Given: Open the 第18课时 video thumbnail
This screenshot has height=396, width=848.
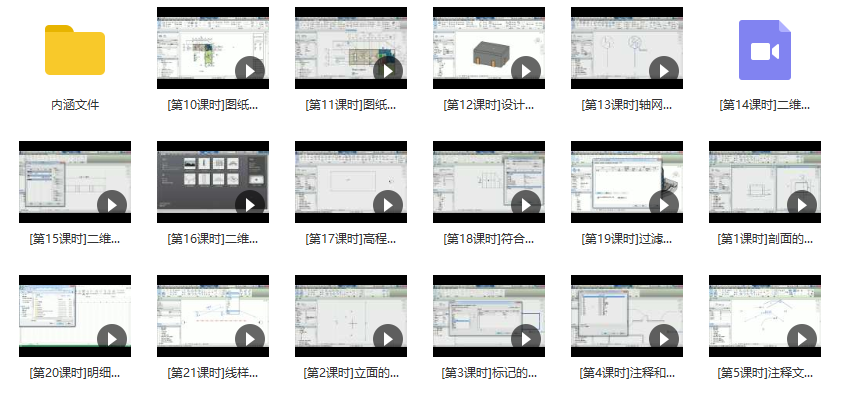Looking at the screenshot, I should pyautogui.click(x=489, y=182).
